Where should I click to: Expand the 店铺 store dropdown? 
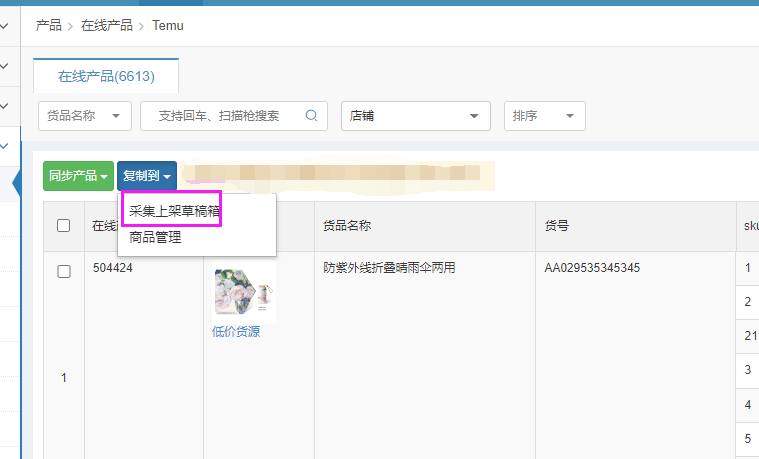415,116
